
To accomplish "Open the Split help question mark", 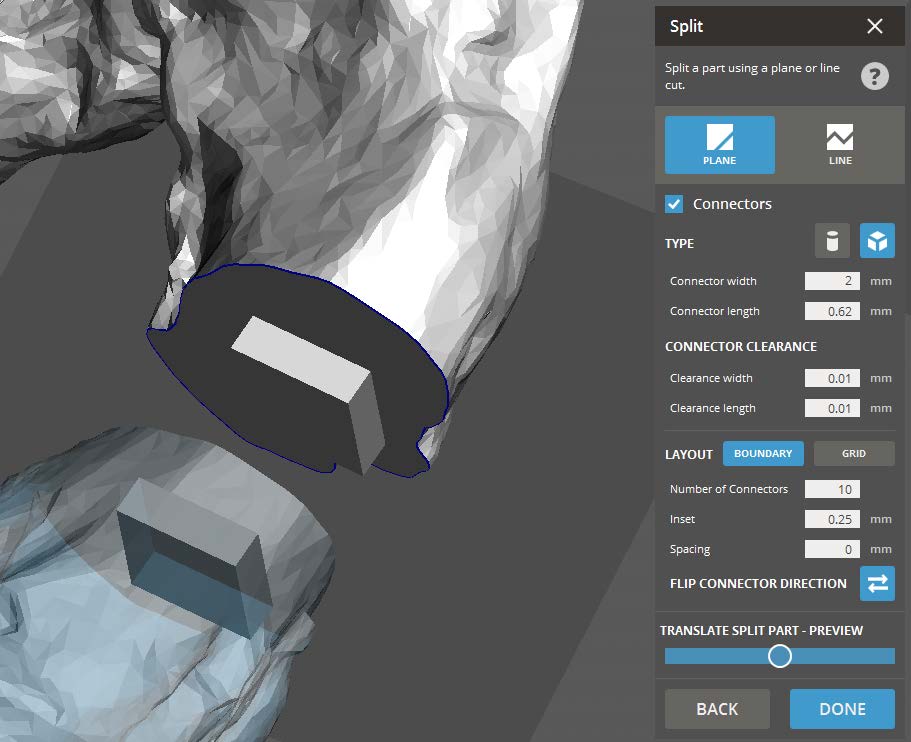I will pos(874,76).
